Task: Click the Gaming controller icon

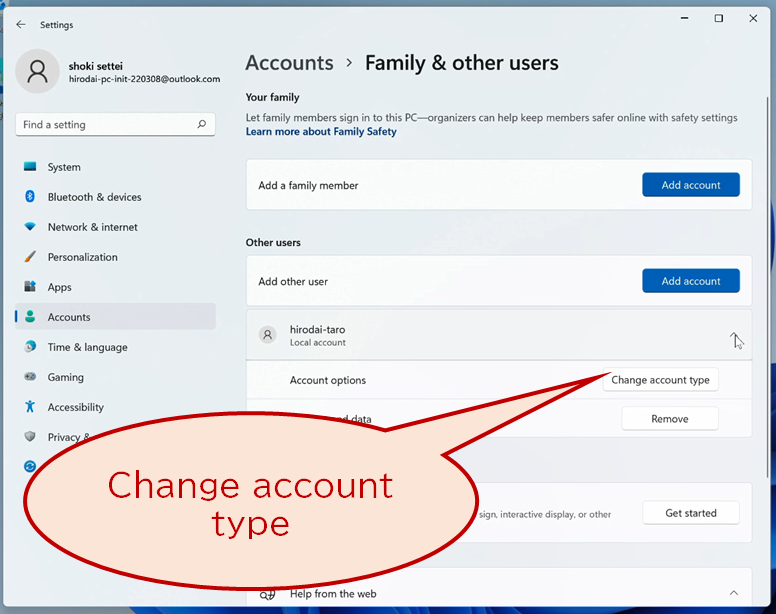Action: 30,377
